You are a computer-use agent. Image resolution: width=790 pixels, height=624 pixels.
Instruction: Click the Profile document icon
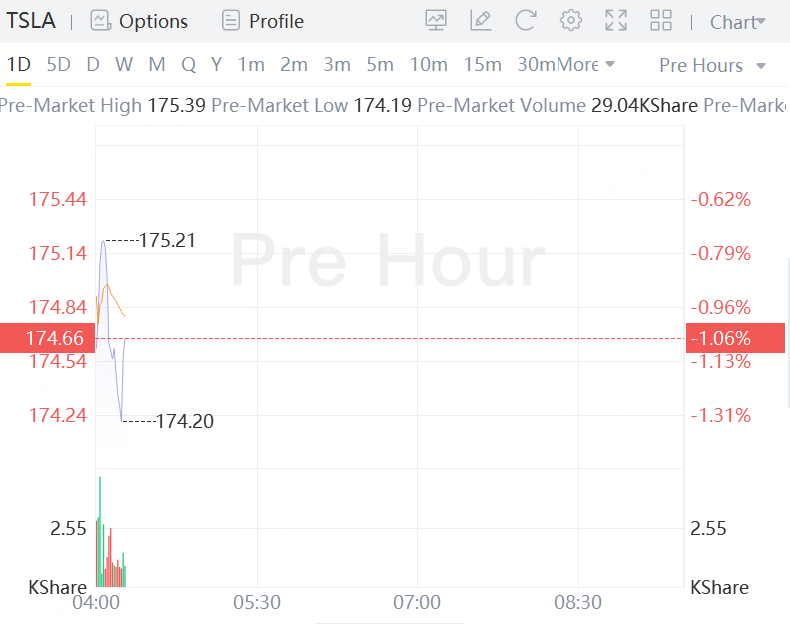point(231,21)
